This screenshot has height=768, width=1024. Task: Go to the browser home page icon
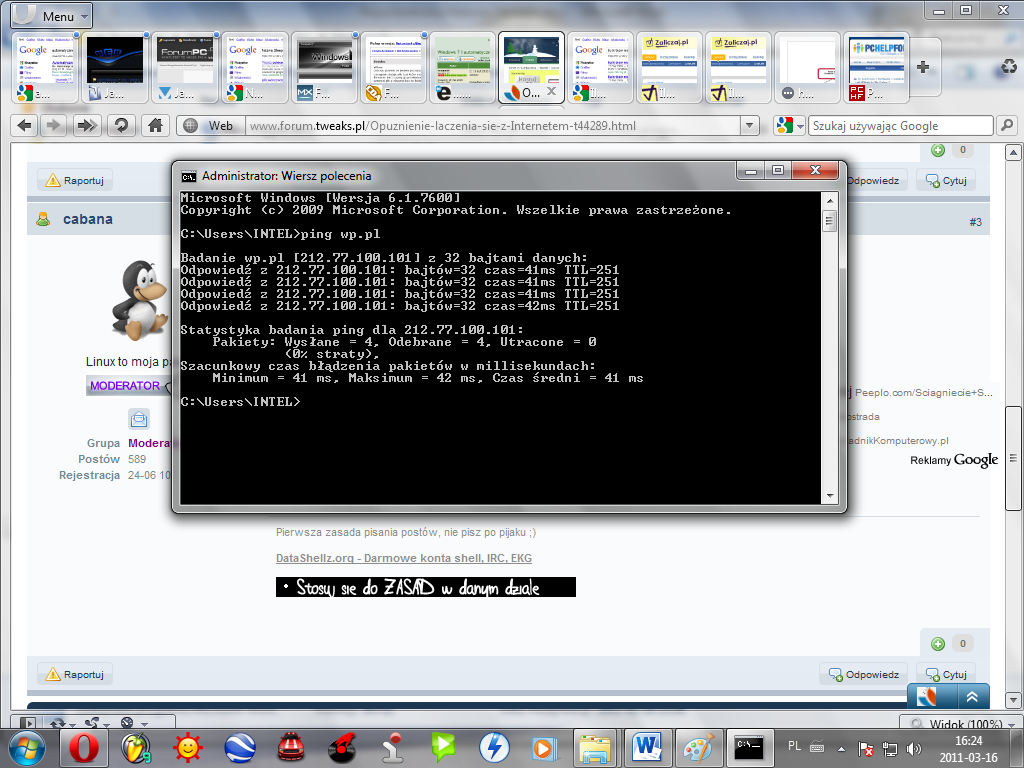(x=154, y=125)
